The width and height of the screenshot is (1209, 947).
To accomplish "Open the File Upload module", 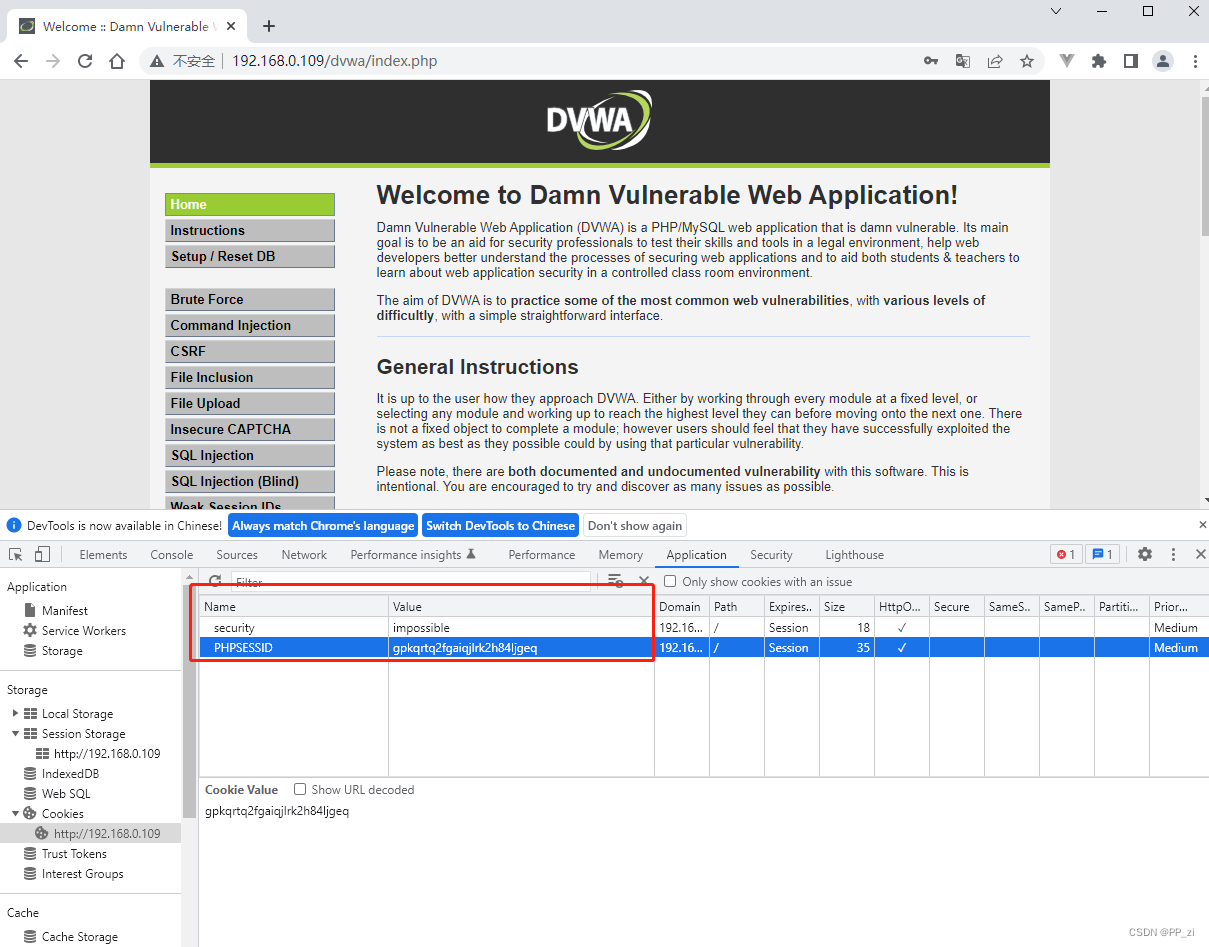I will click(250, 403).
